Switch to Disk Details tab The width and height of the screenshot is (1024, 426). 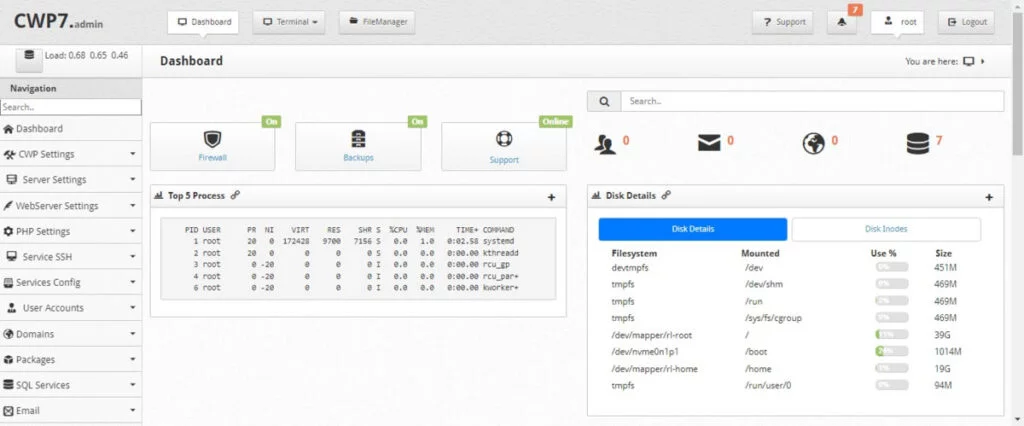(693, 229)
